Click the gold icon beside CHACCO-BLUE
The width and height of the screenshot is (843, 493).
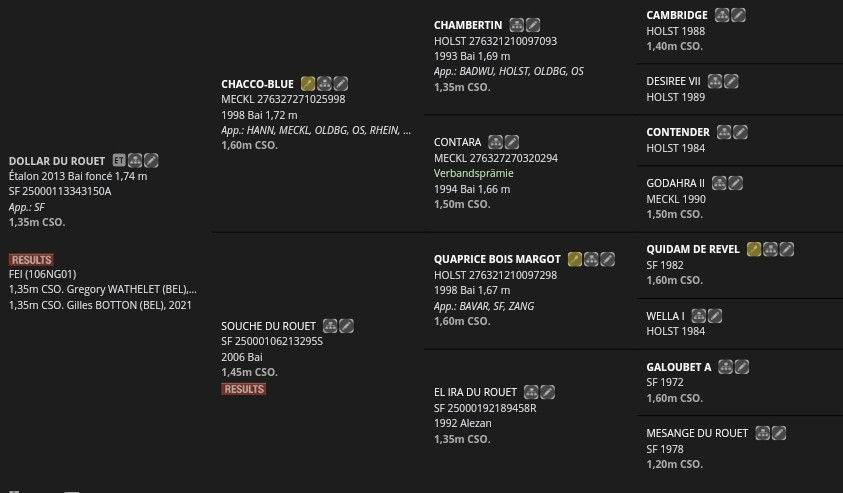308,83
